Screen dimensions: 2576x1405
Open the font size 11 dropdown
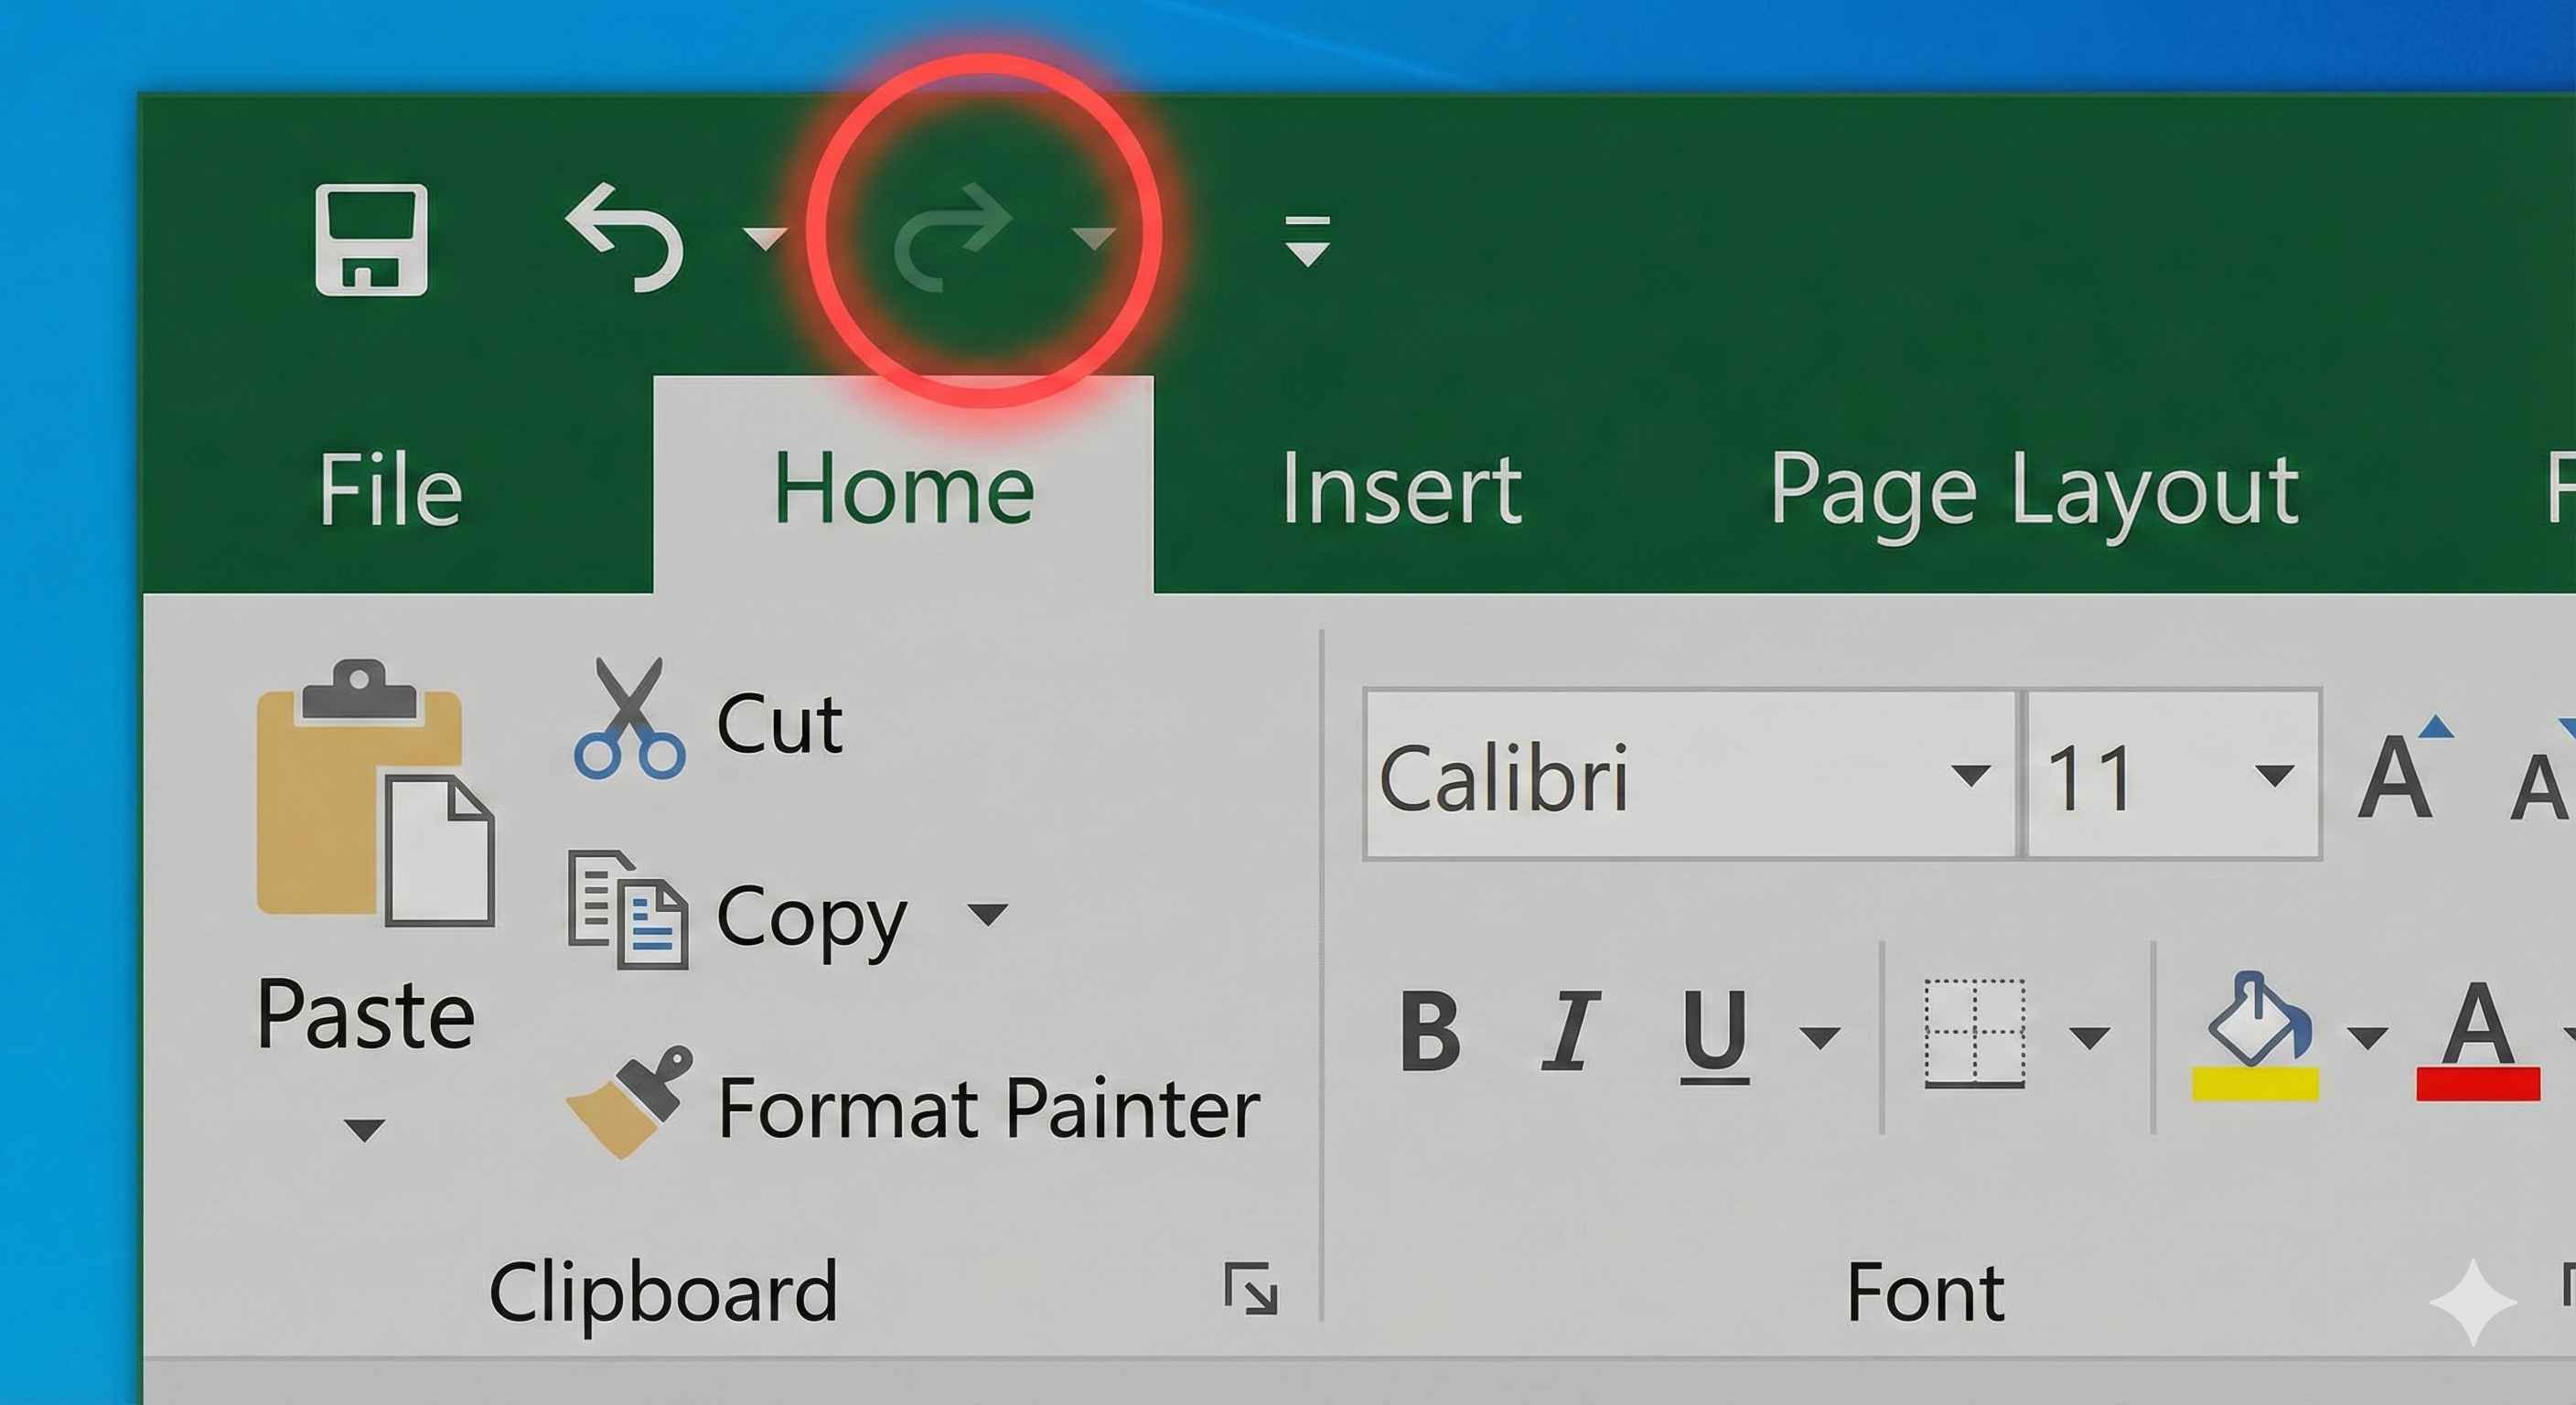click(x=2274, y=775)
